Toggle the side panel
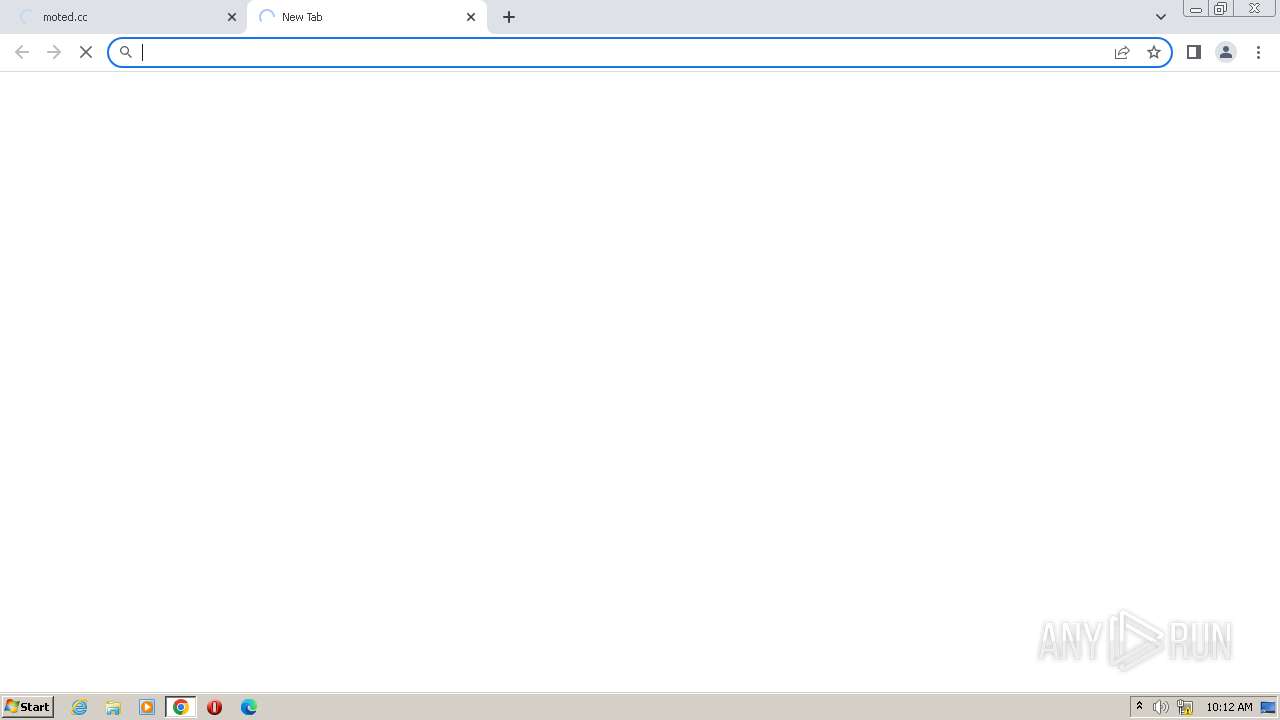Image resolution: width=1280 pixels, height=720 pixels. (x=1194, y=52)
